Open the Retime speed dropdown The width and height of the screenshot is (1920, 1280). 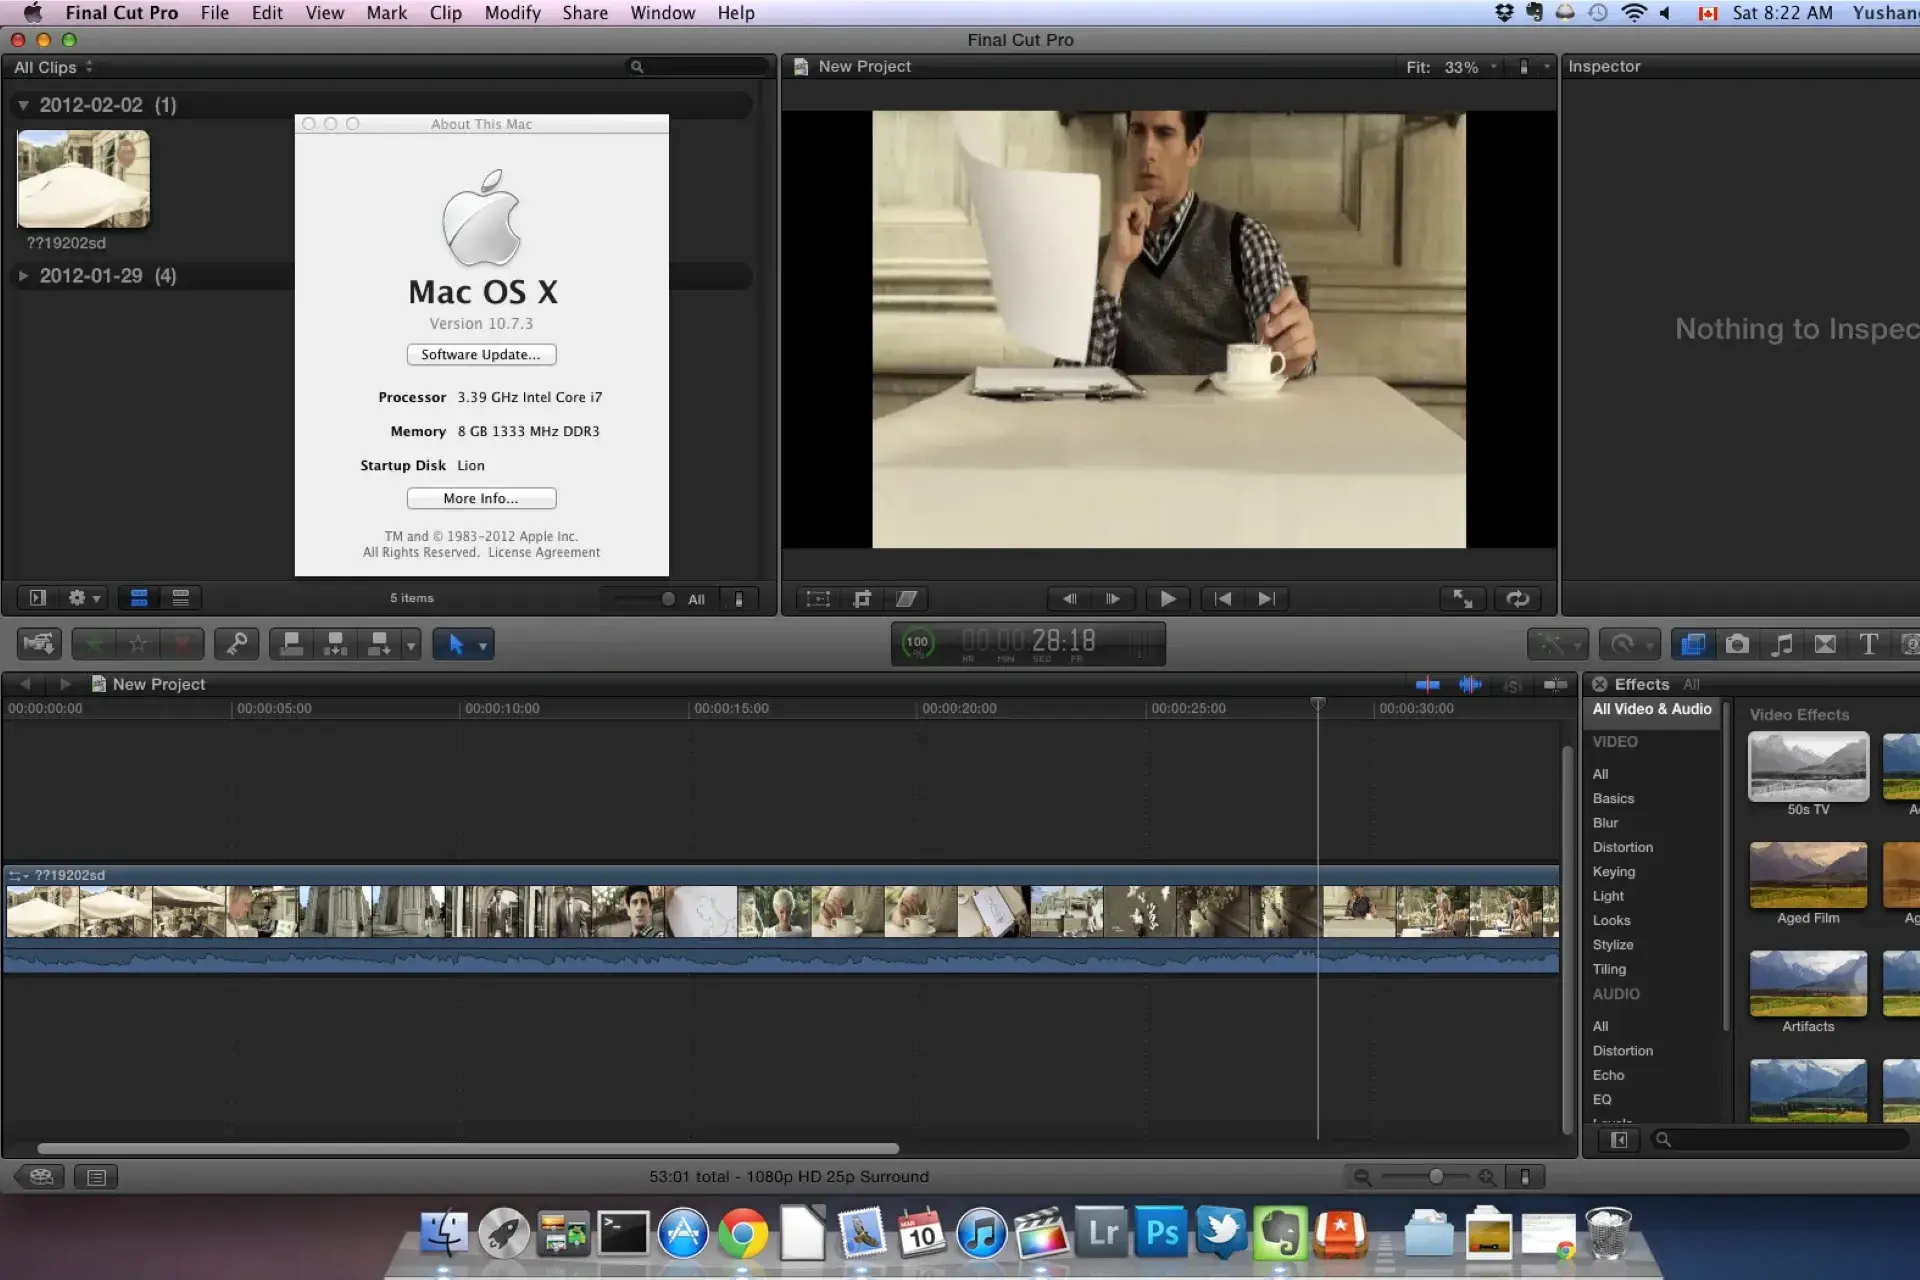(1629, 644)
